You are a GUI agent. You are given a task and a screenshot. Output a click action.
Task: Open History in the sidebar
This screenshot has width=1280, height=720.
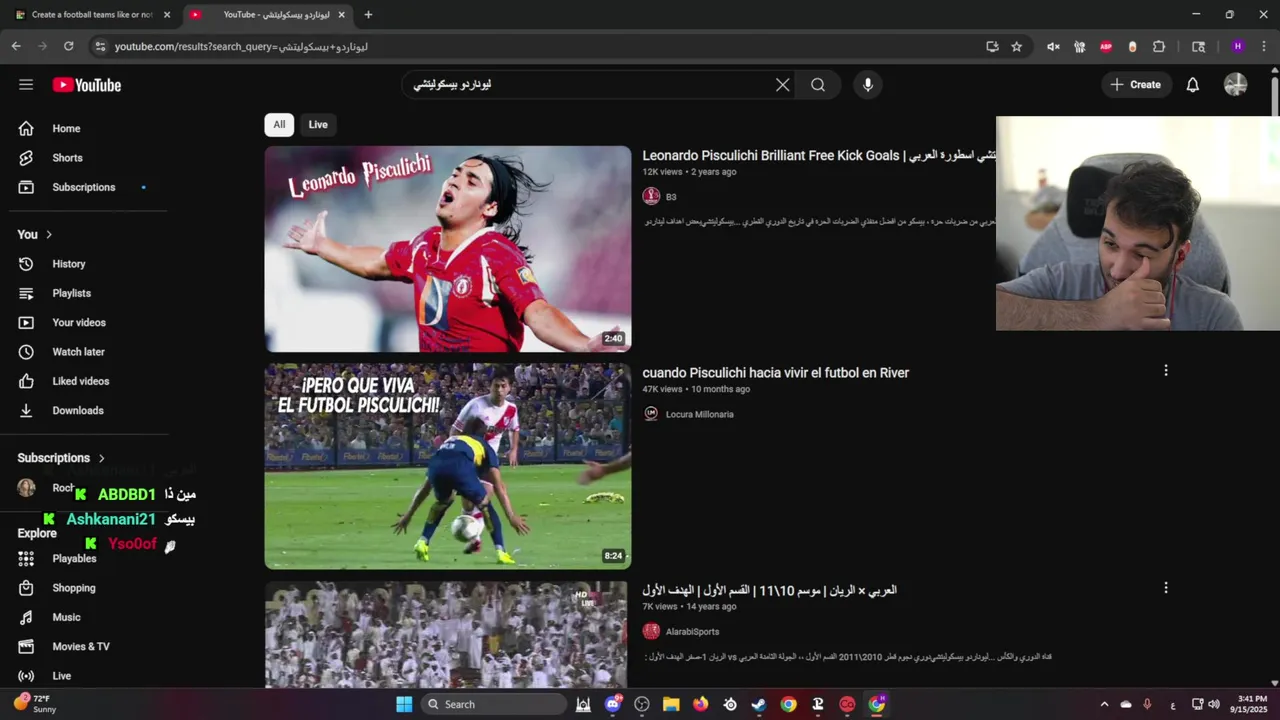pos(88,264)
